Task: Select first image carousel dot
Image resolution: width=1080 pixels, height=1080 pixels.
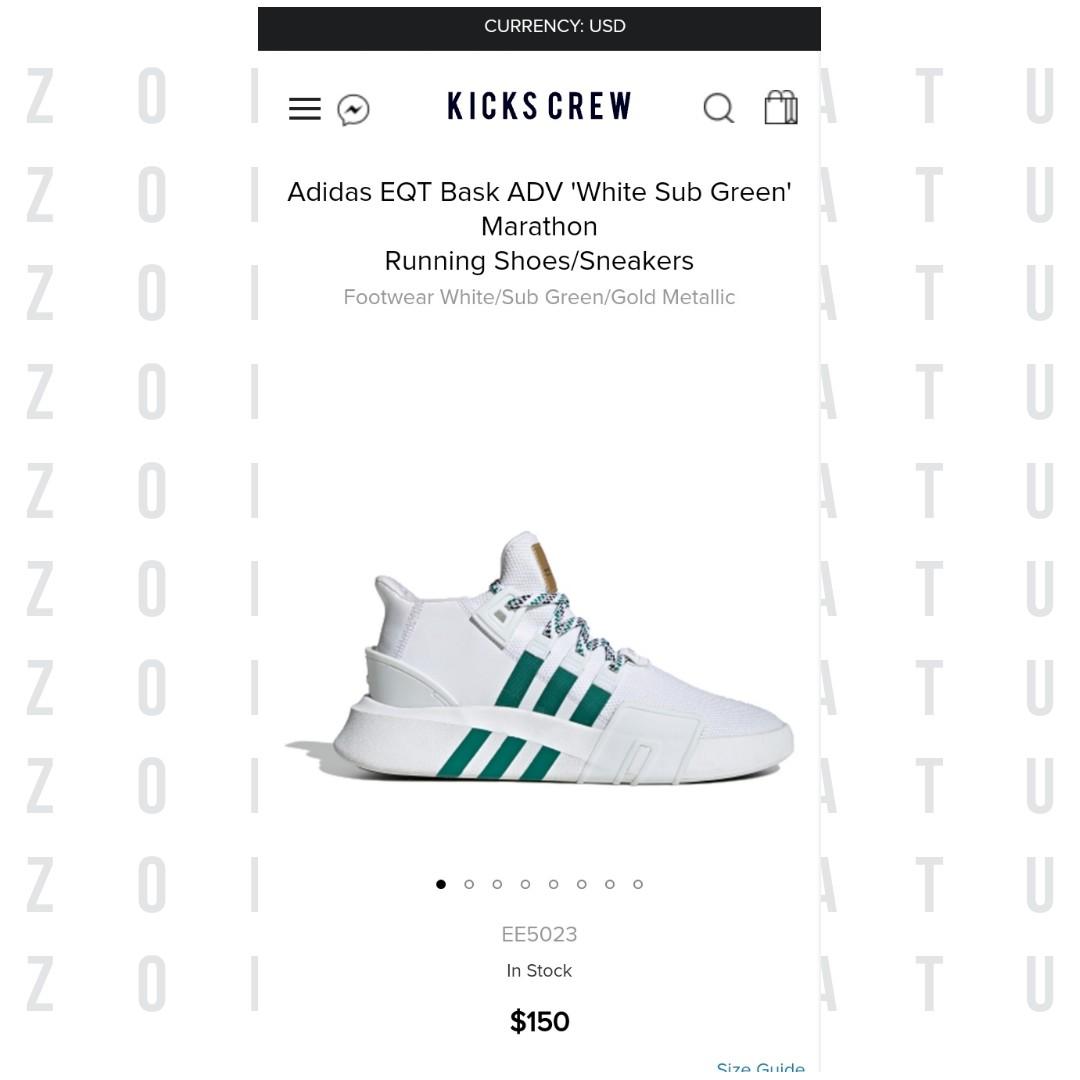Action: [441, 884]
